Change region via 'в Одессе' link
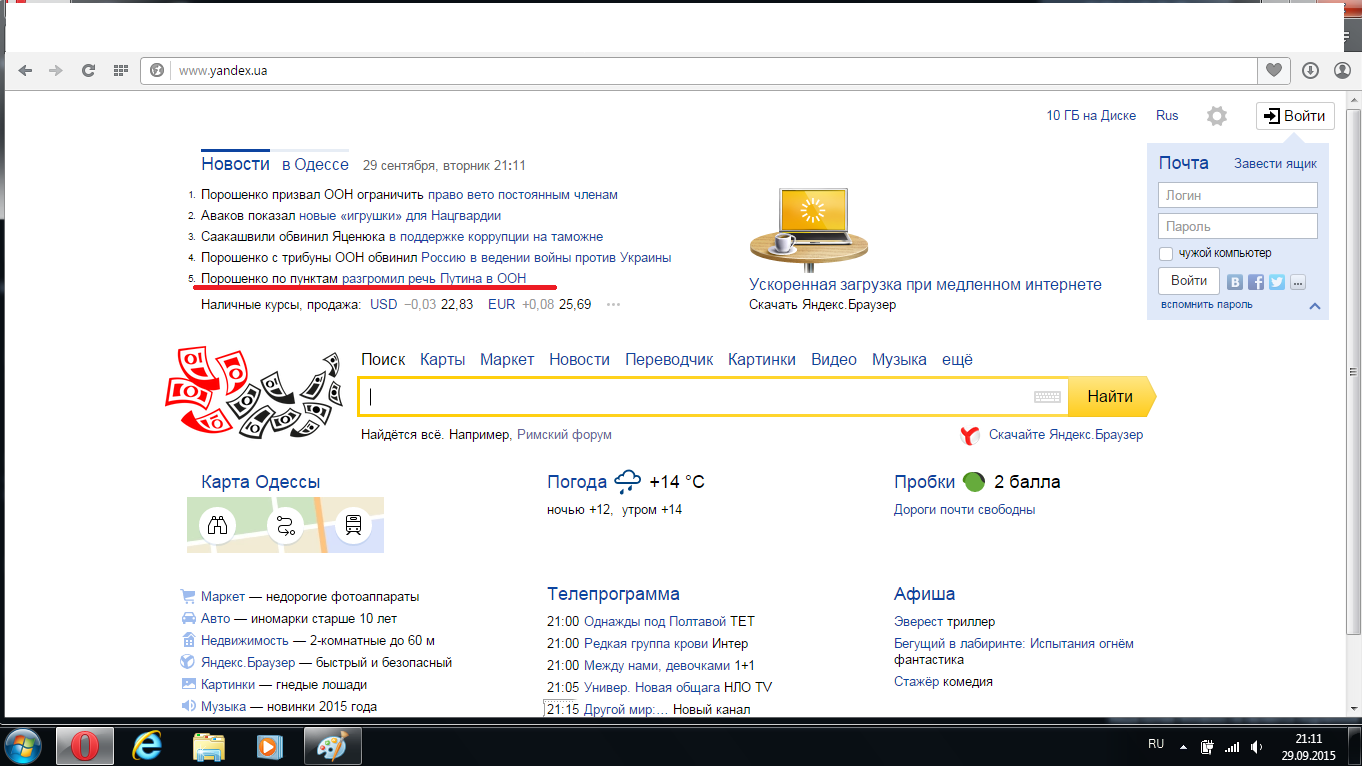 coord(315,165)
